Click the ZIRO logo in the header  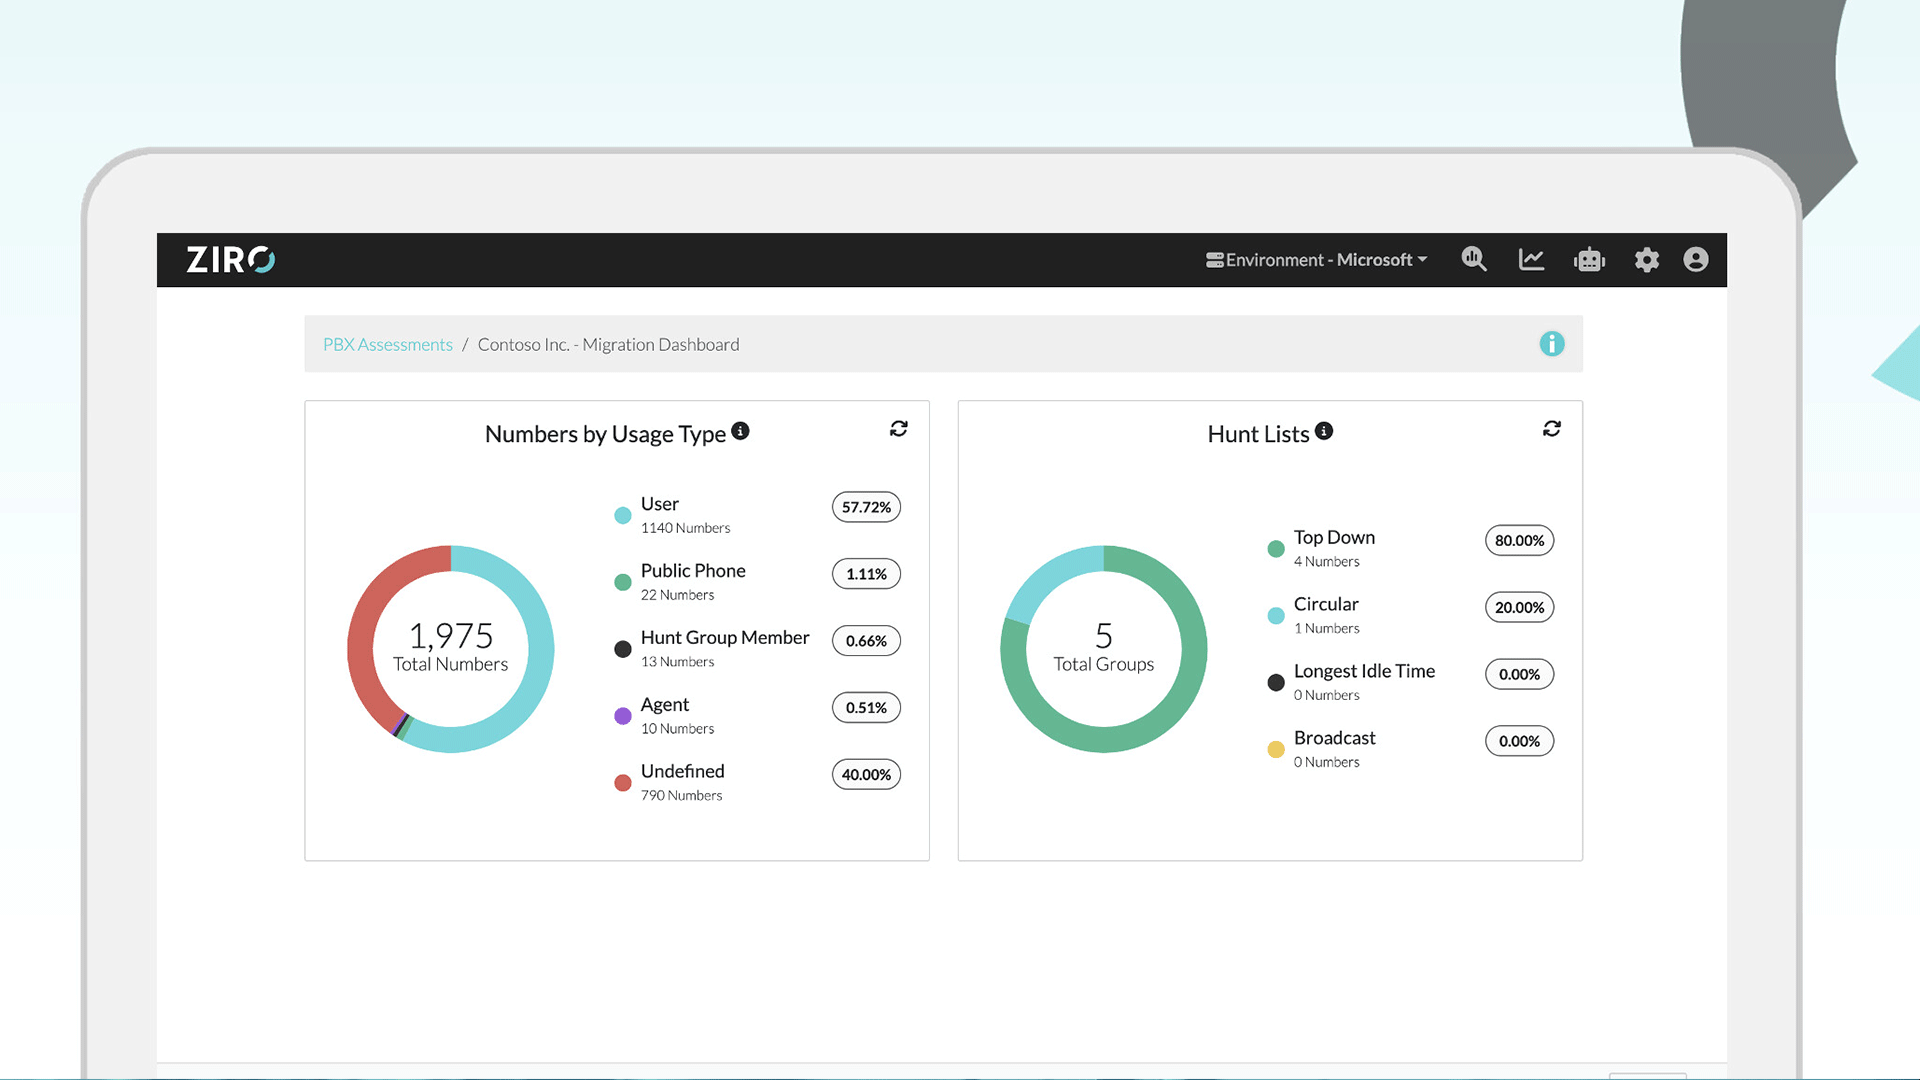pyautogui.click(x=230, y=260)
